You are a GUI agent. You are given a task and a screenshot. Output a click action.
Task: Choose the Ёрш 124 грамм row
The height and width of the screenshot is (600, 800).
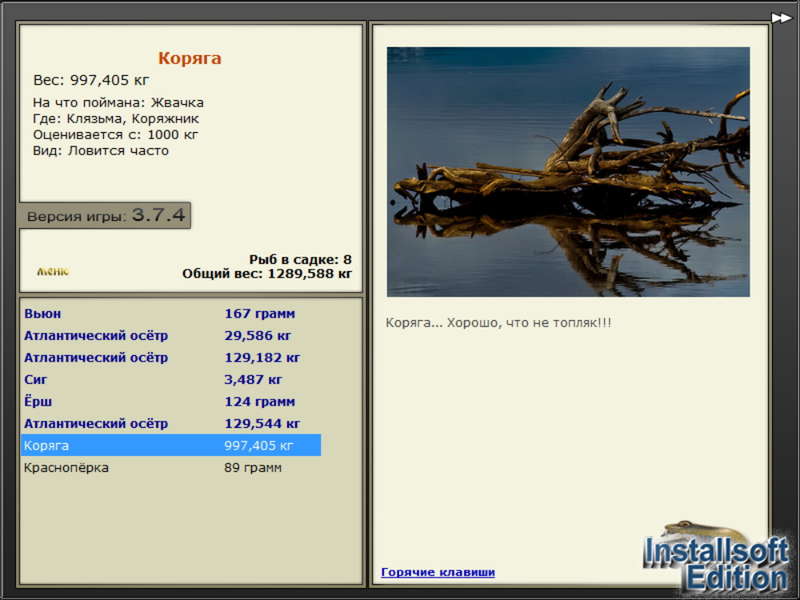coord(171,401)
